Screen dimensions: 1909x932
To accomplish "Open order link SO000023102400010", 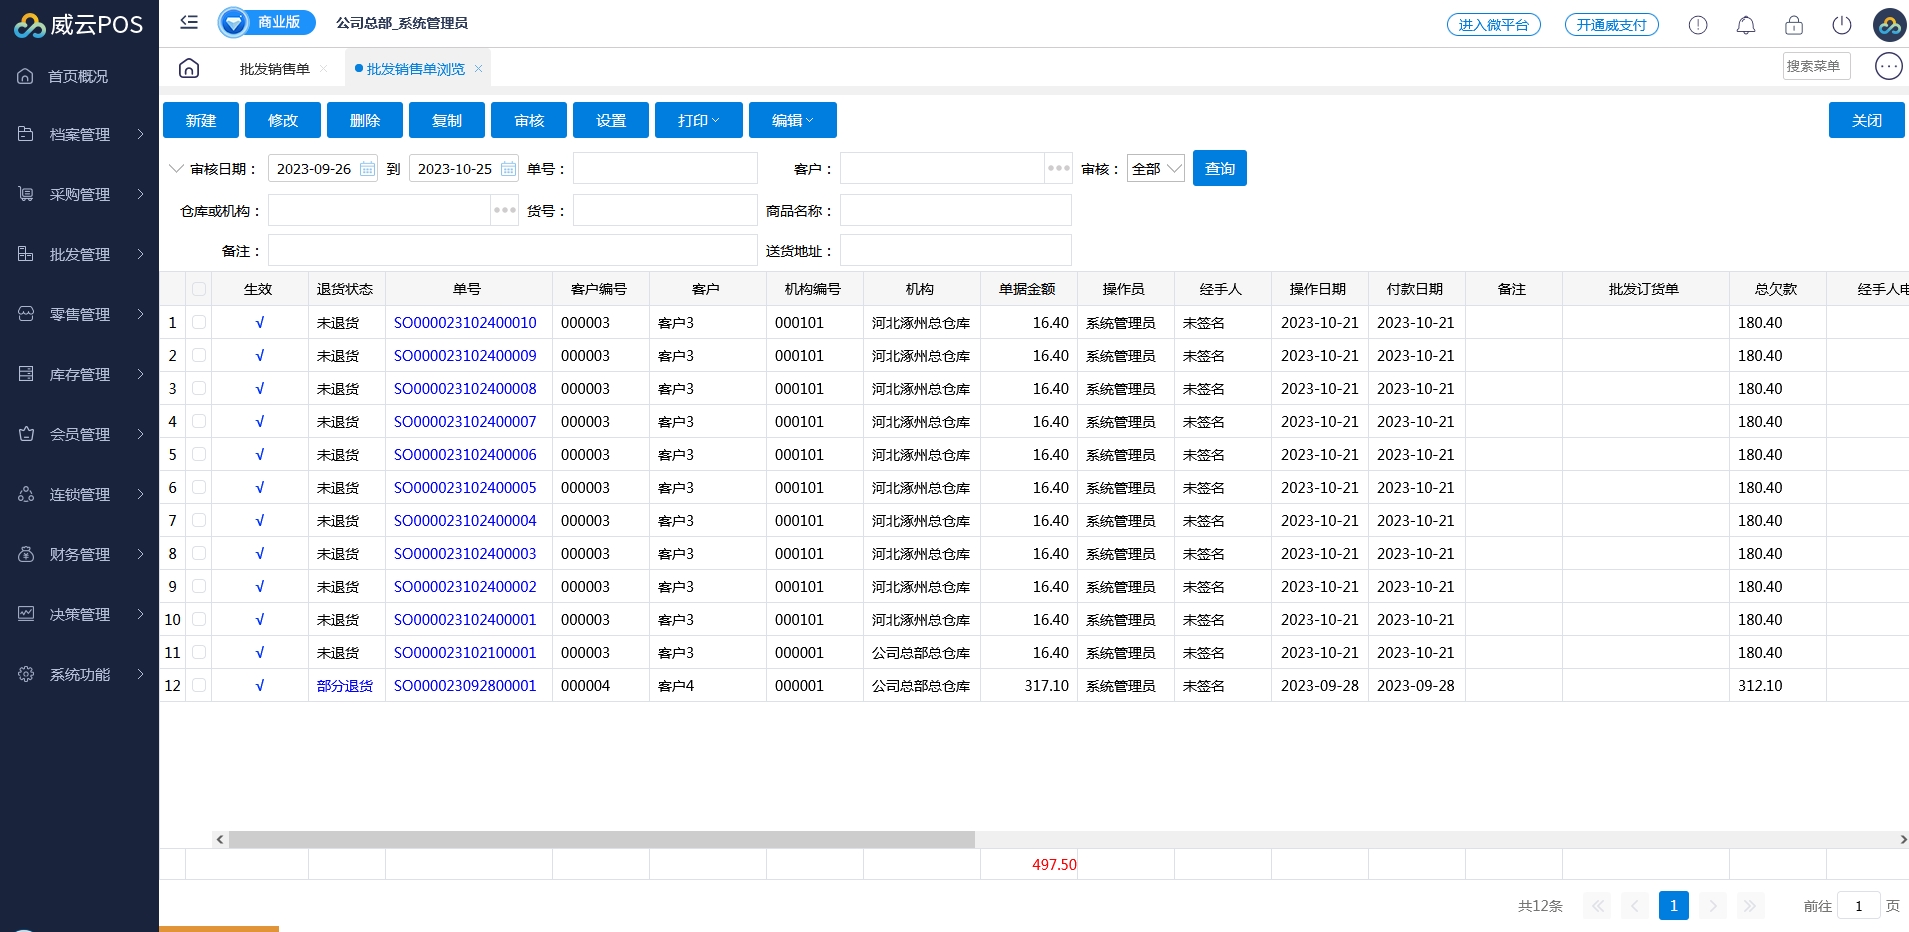I will click(465, 322).
